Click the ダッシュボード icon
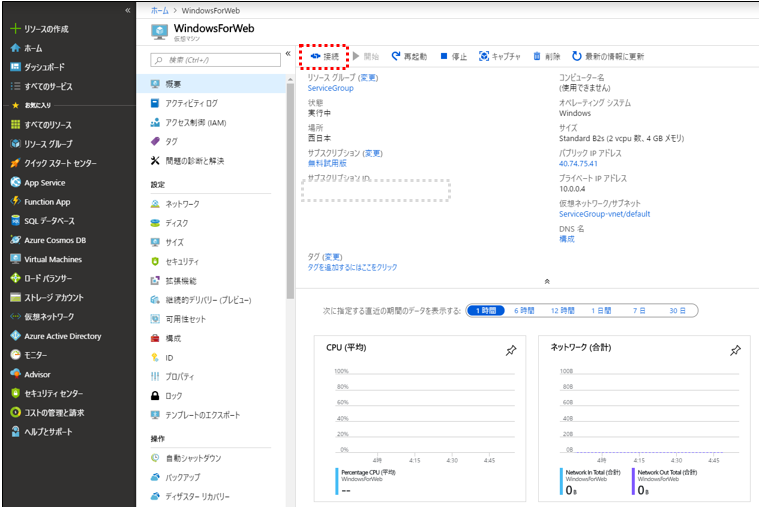Viewport: 759px width, 507px height. tap(15, 67)
